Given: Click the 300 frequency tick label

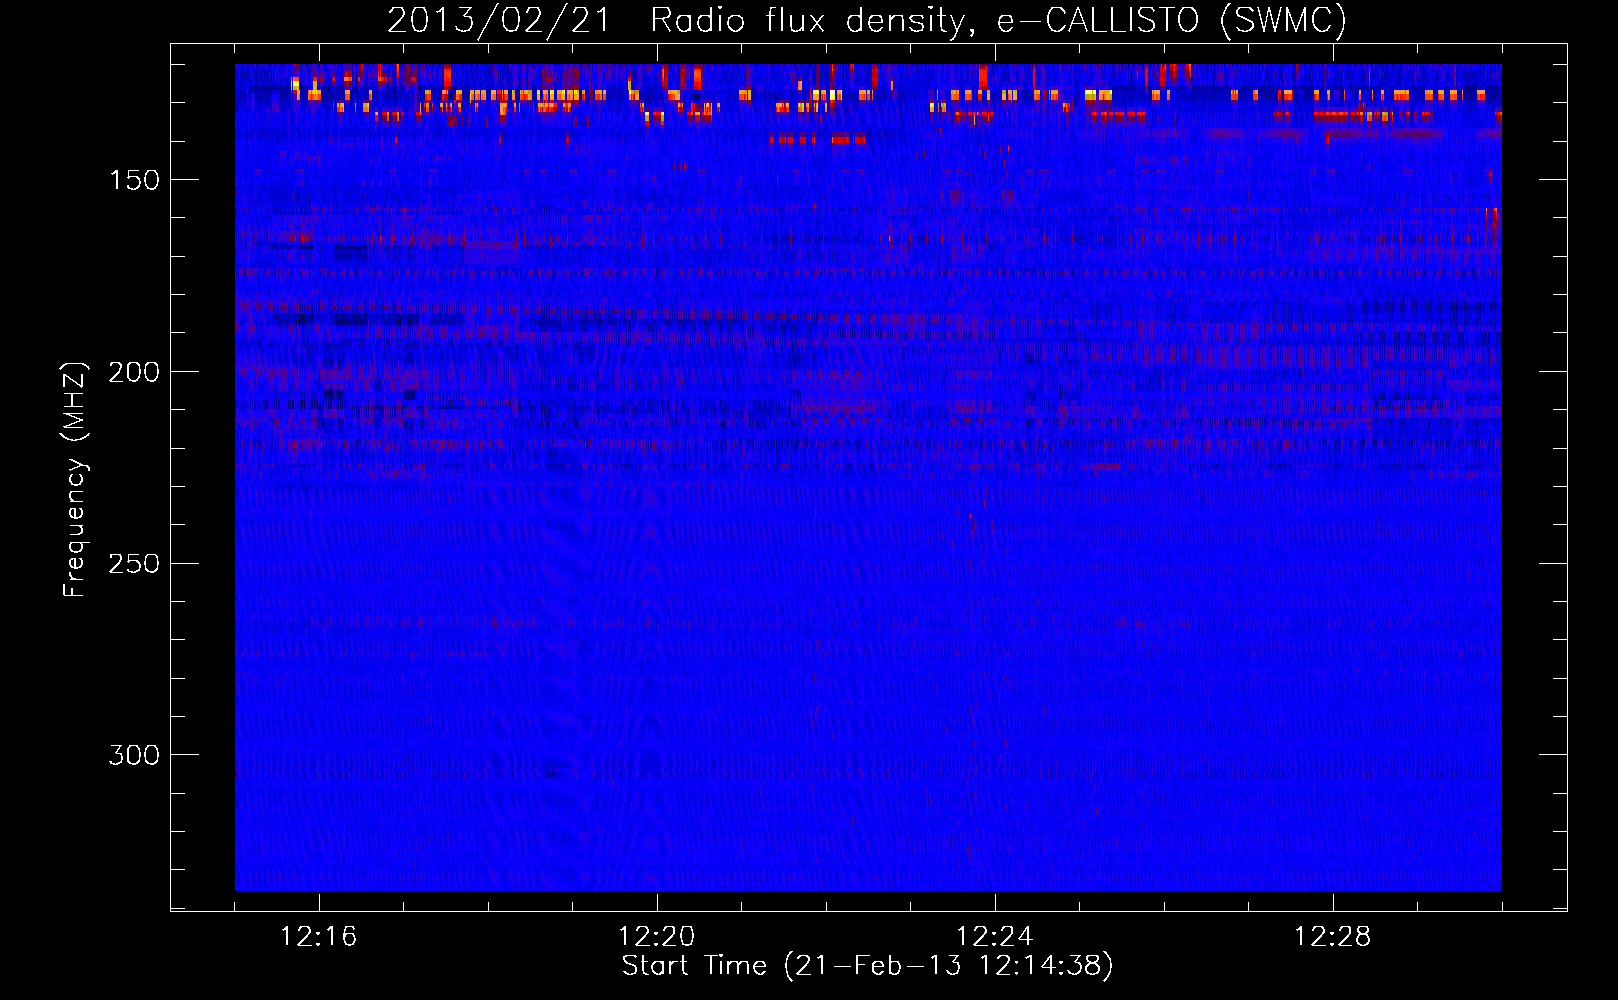Looking at the screenshot, I should click(134, 755).
